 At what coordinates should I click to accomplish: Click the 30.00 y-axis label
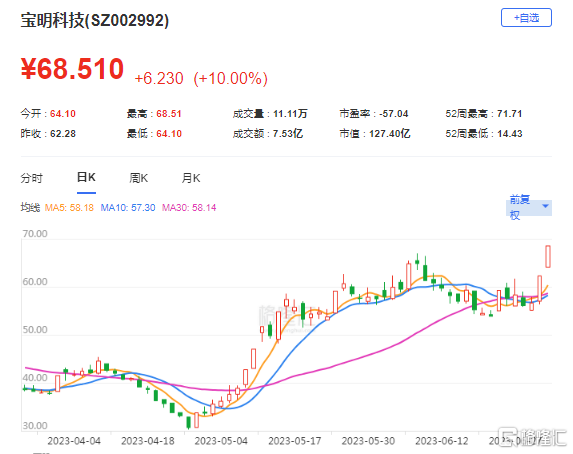tap(35, 425)
